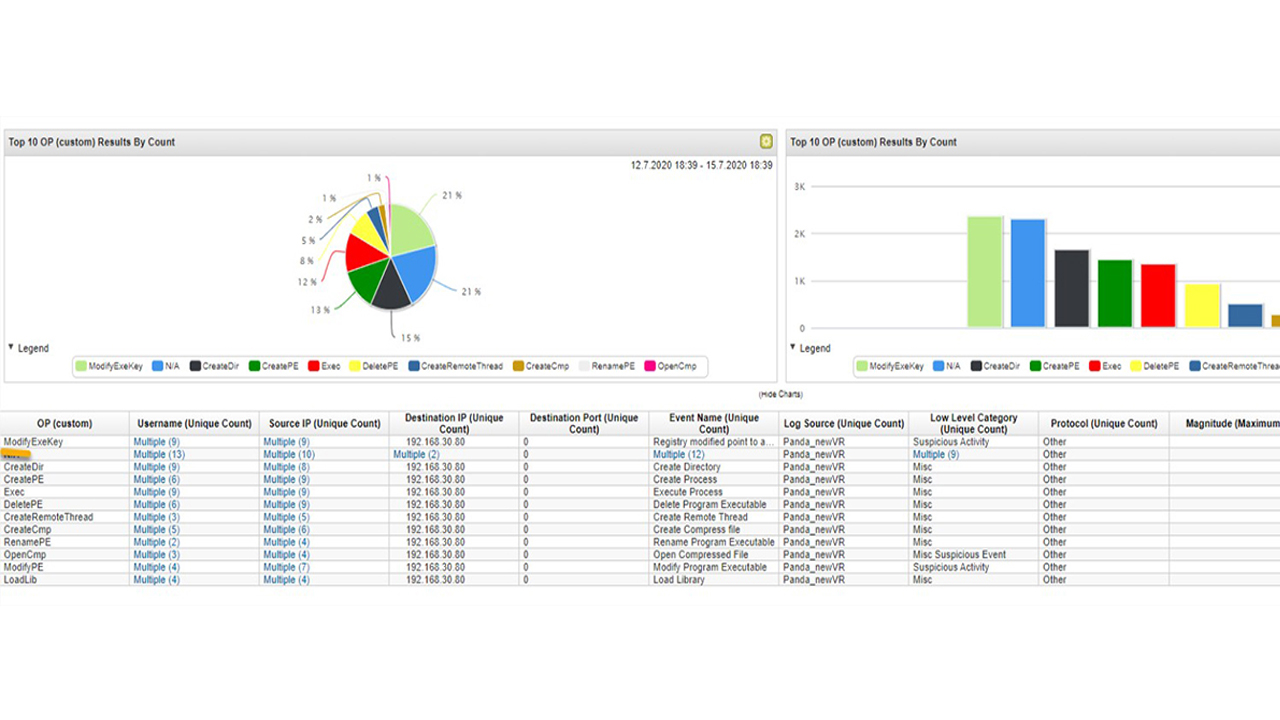Select Exec swatch in bar chart legend
The height and width of the screenshot is (720, 1280).
pyautogui.click(x=1095, y=367)
